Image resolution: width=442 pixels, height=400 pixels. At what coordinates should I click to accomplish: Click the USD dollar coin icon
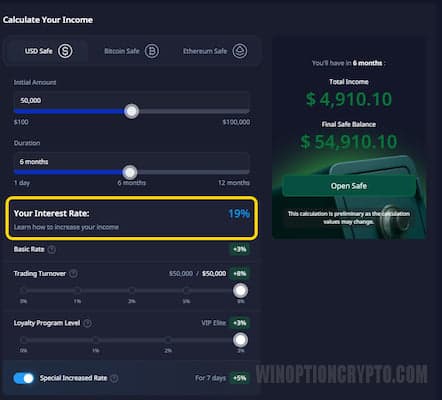[x=65, y=51]
